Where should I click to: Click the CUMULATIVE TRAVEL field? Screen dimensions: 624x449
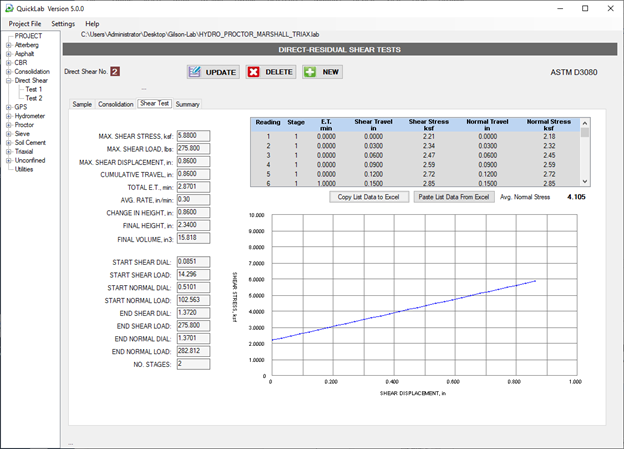(193, 174)
